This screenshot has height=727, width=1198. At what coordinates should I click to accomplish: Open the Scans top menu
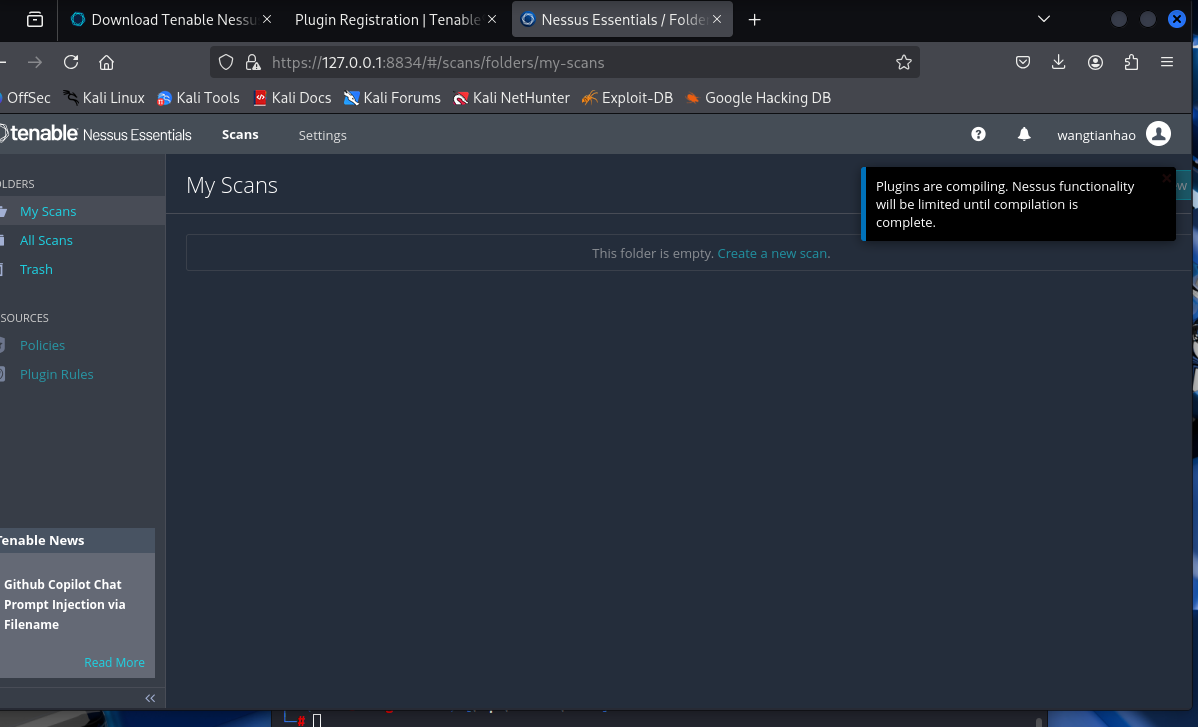tap(240, 134)
